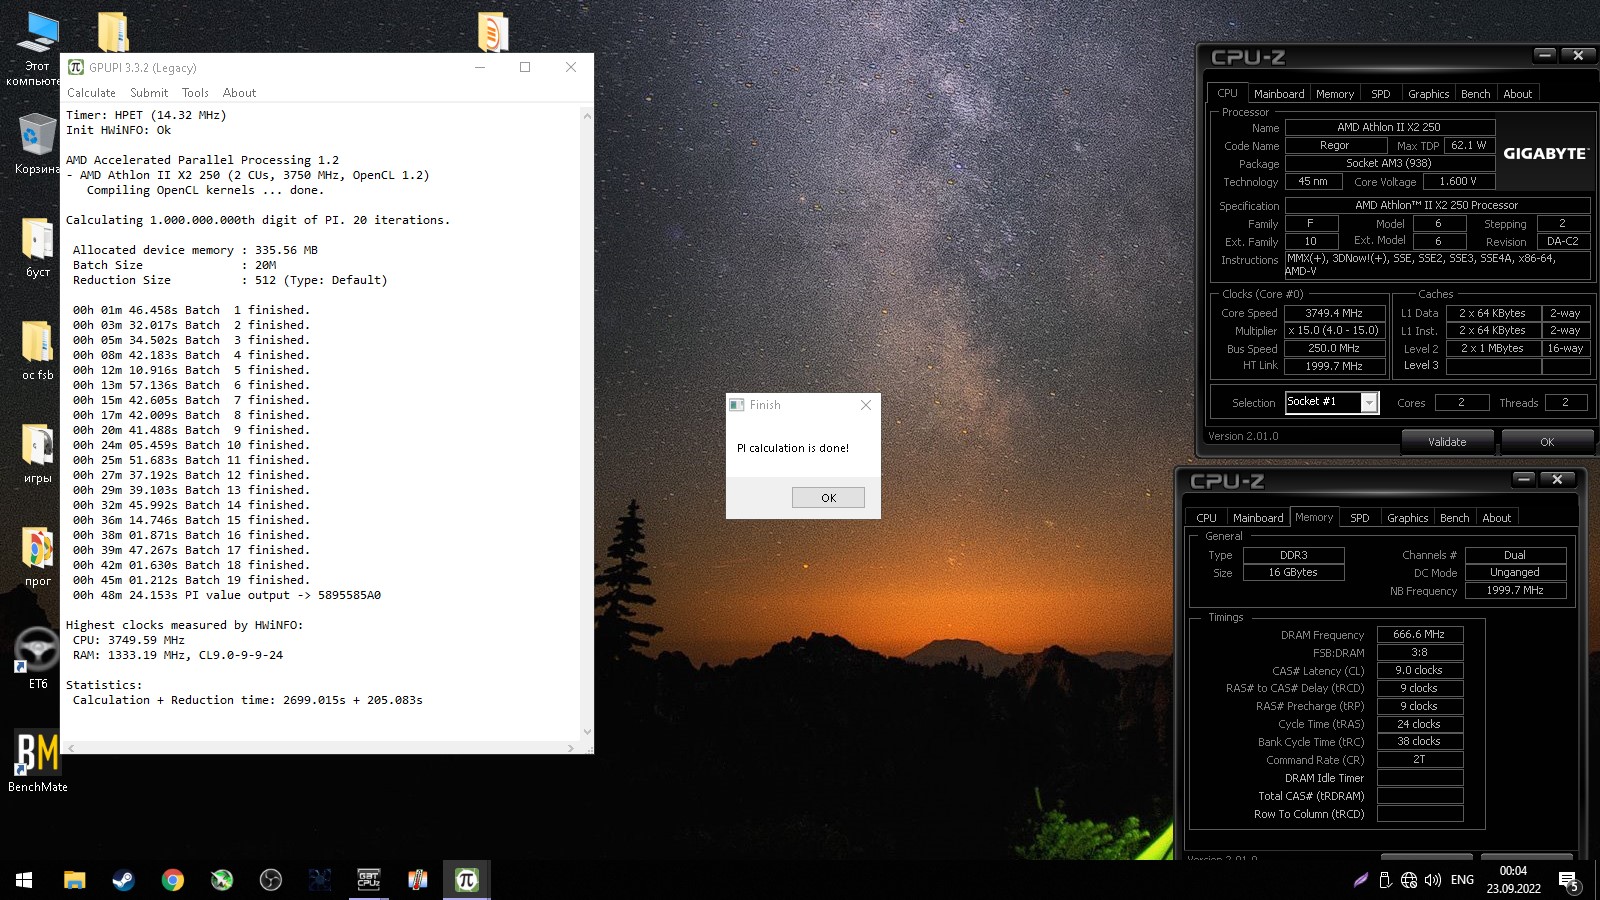This screenshot has width=1600, height=900.
Task: Click the ENG language indicator
Action: pyautogui.click(x=1462, y=880)
